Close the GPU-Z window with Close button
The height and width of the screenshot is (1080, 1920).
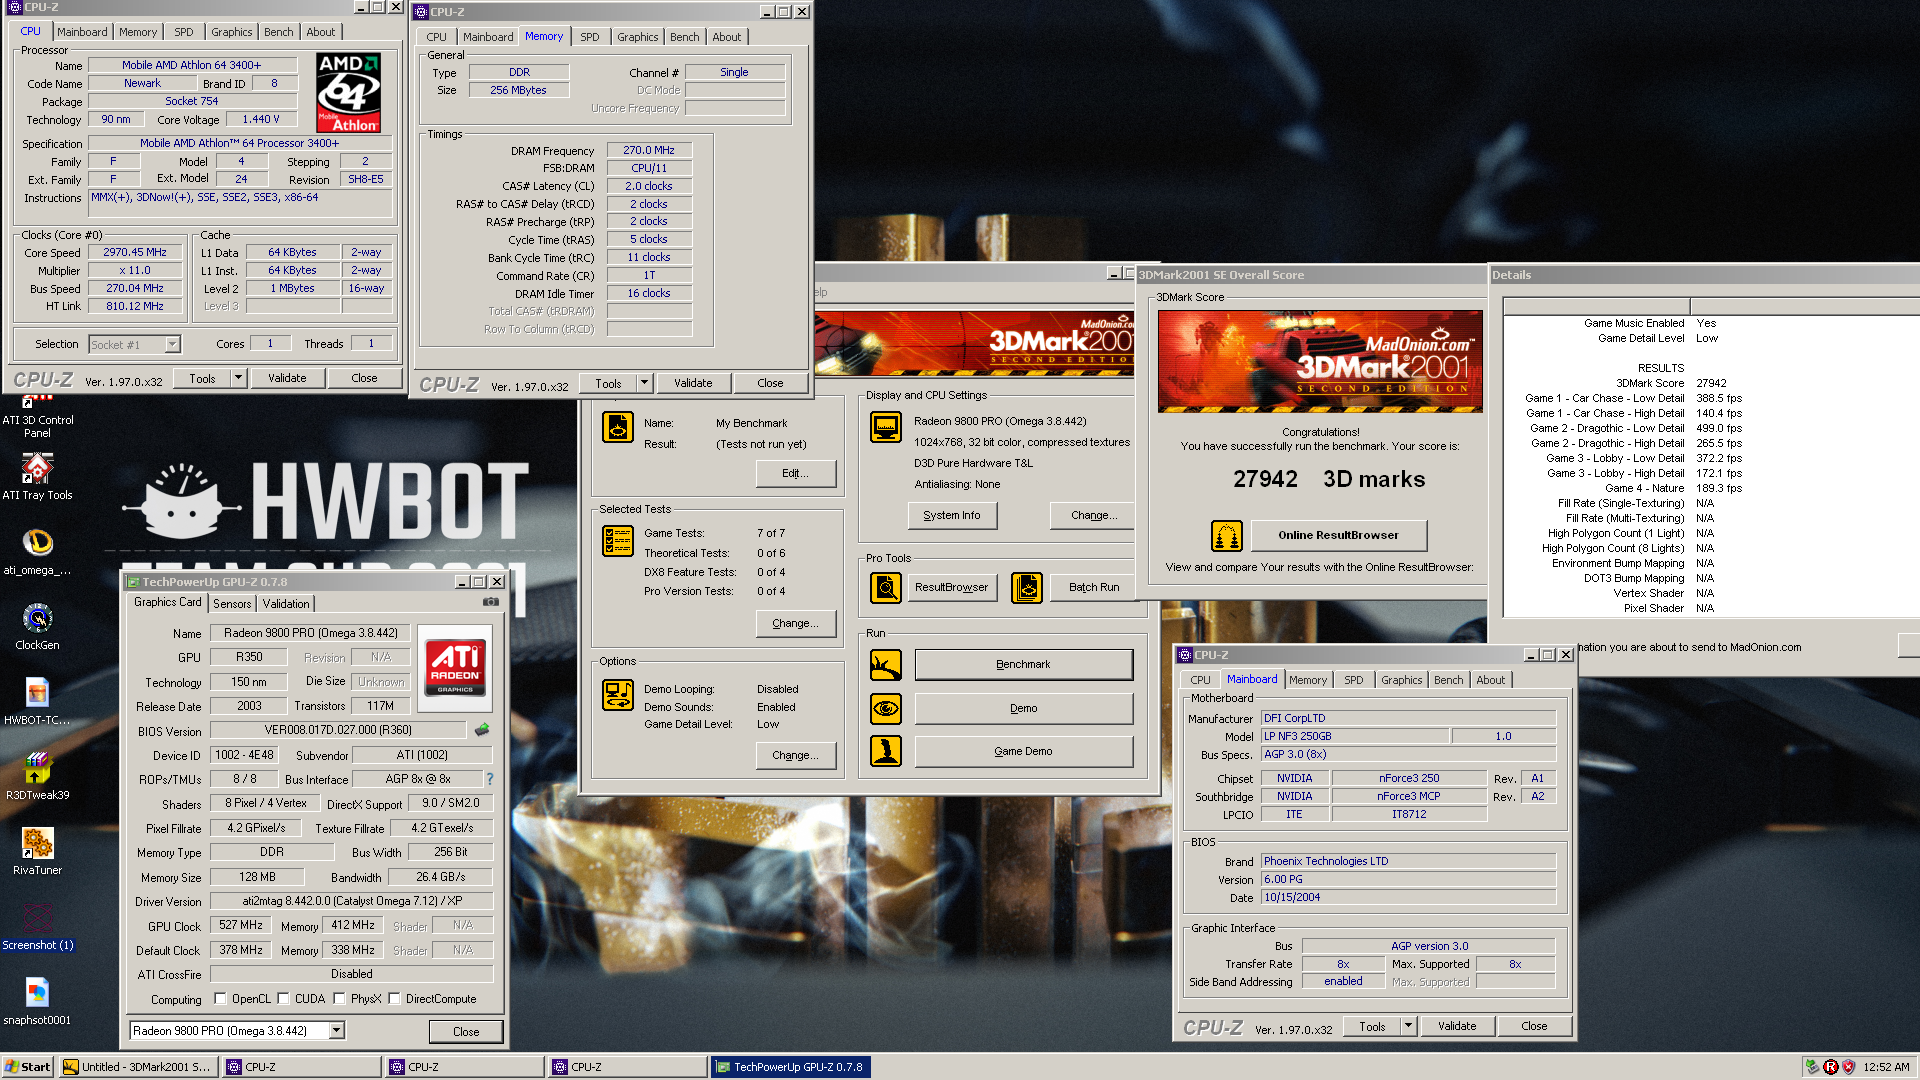(x=466, y=1031)
